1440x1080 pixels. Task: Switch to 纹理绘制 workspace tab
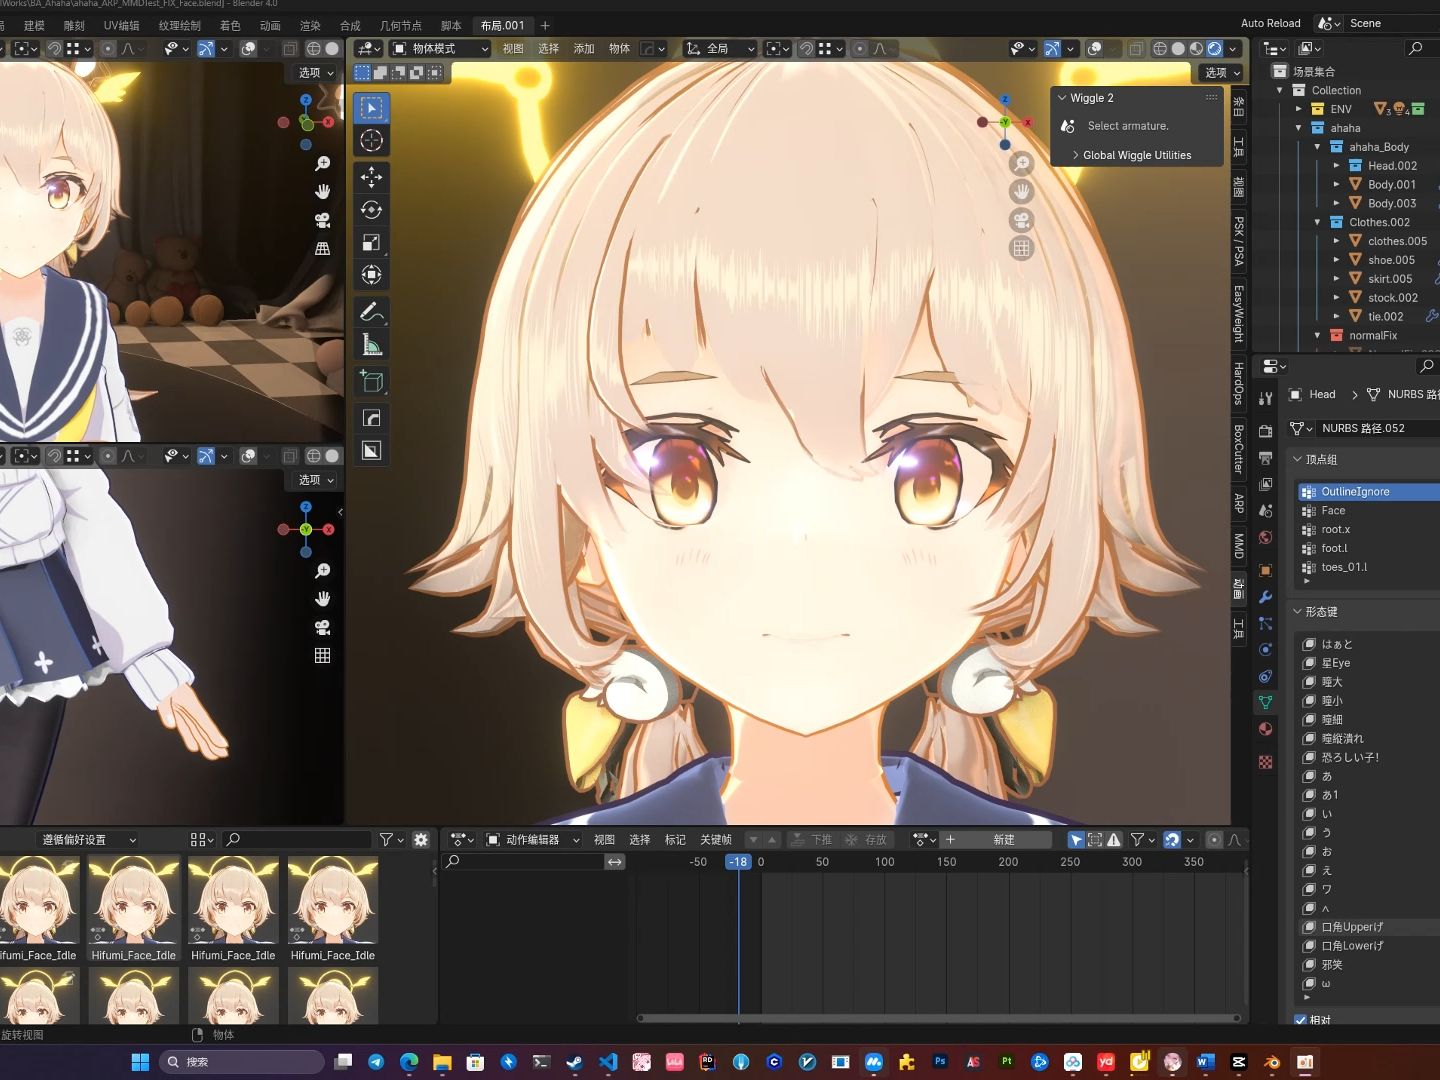click(x=179, y=25)
